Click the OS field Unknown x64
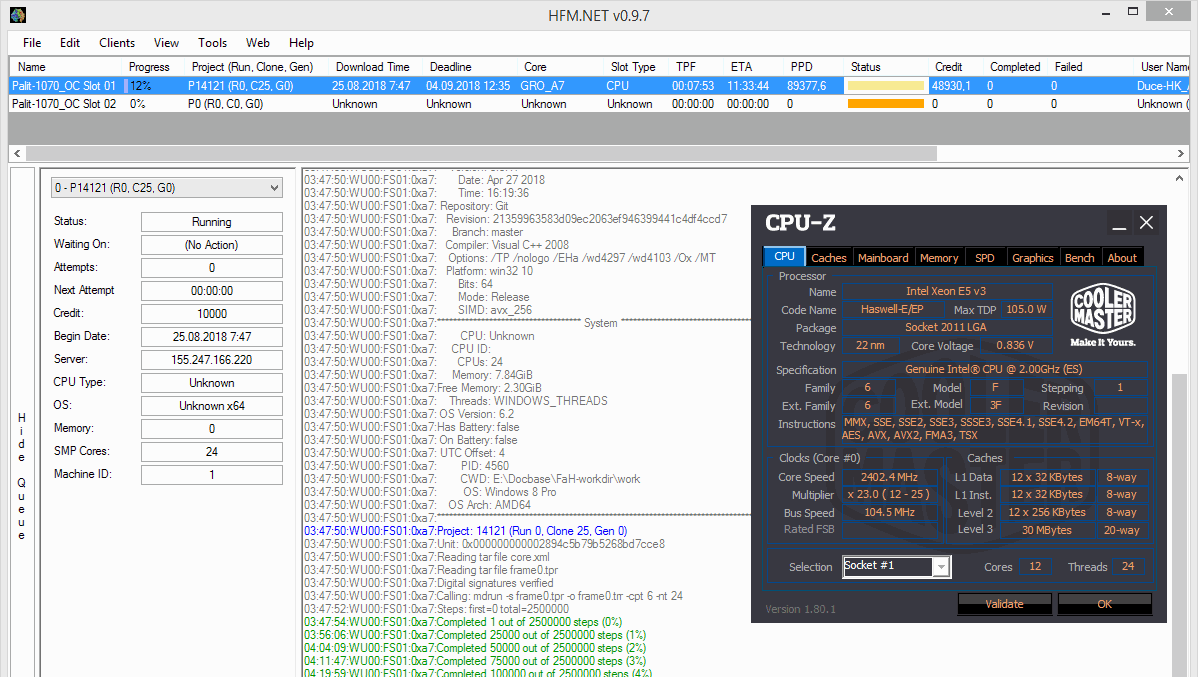Viewport: 1198px width, 677px height. (212, 406)
